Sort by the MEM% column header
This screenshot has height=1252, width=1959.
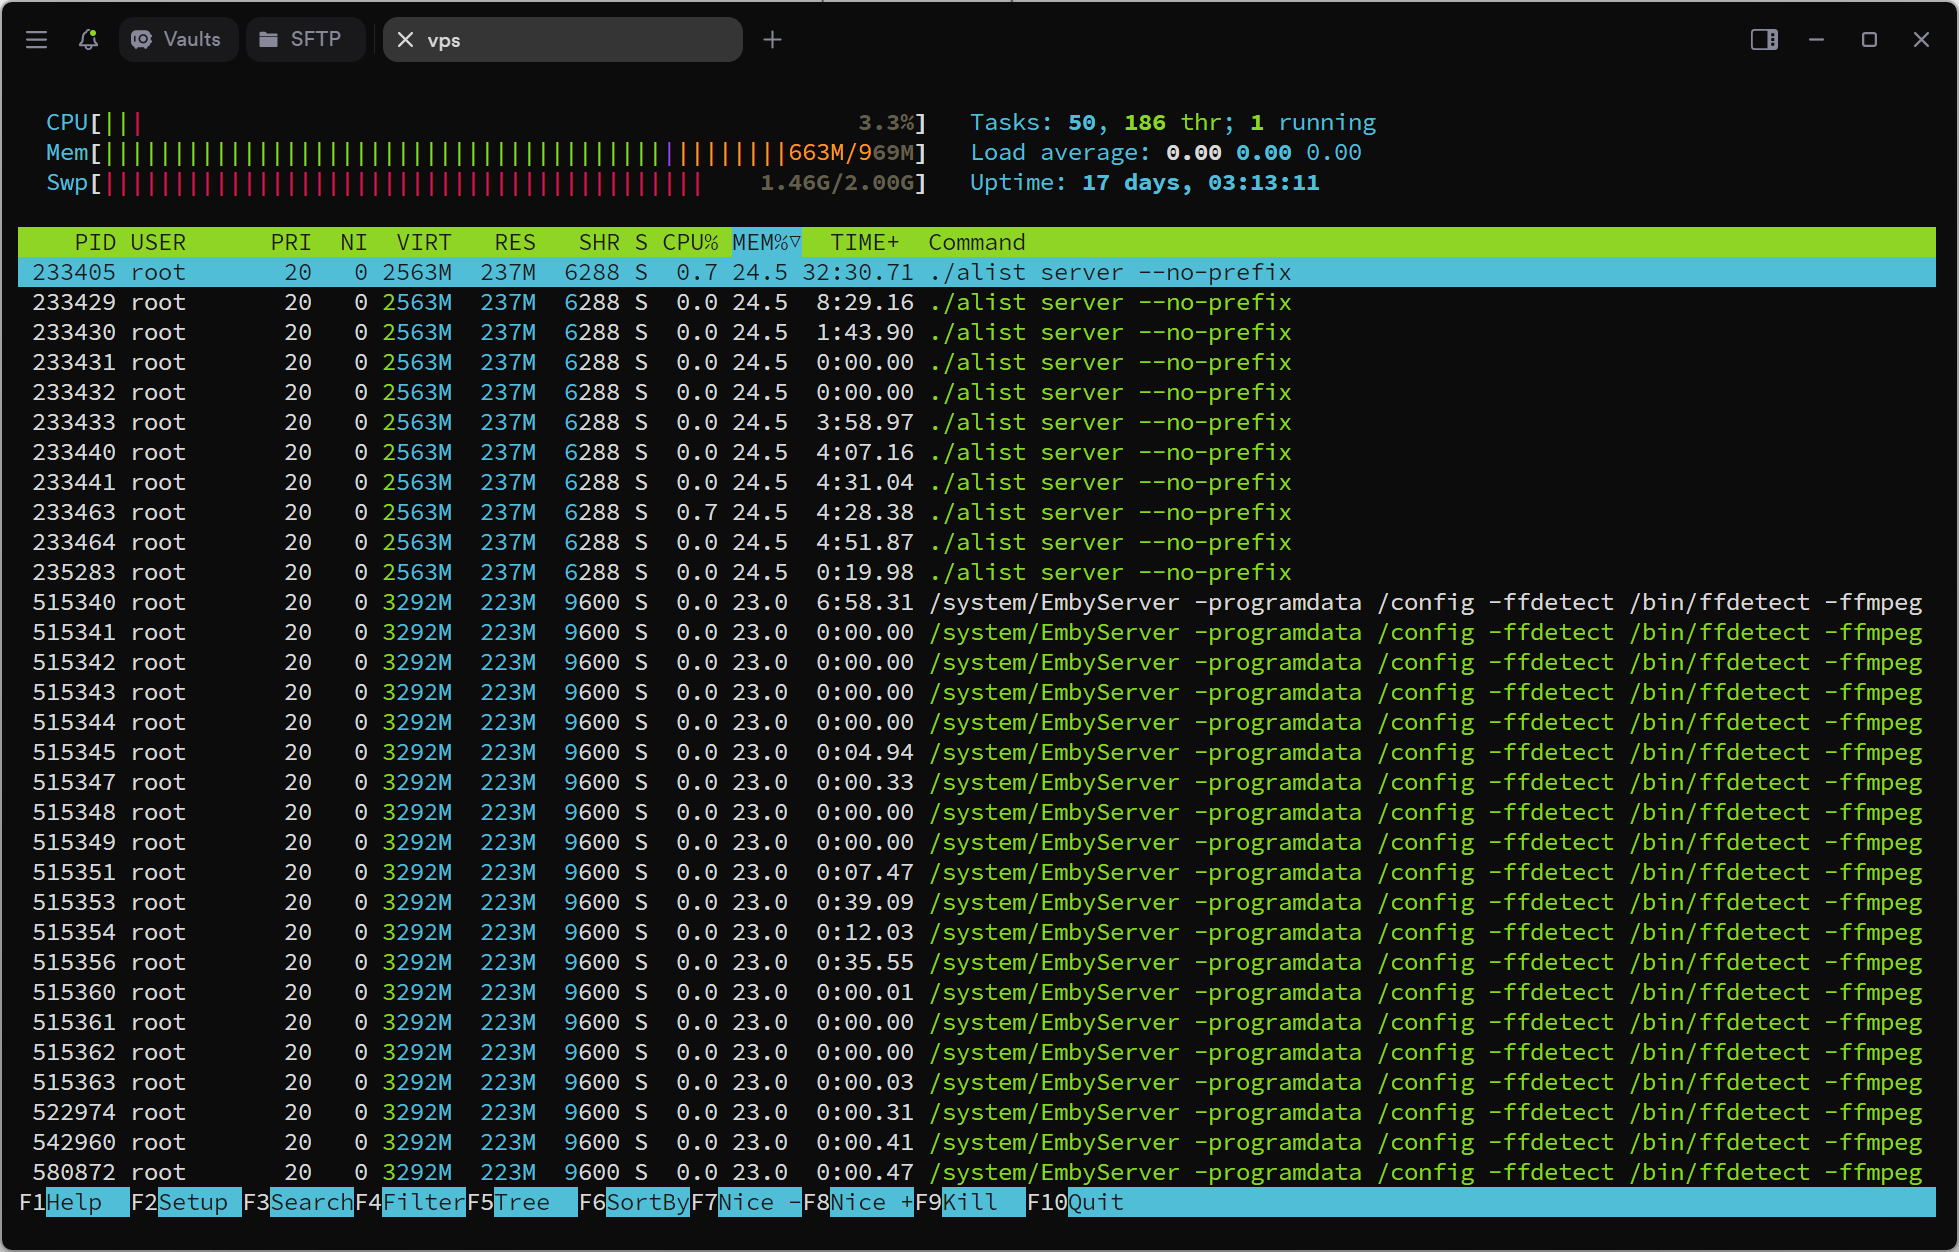pyautogui.click(x=765, y=243)
